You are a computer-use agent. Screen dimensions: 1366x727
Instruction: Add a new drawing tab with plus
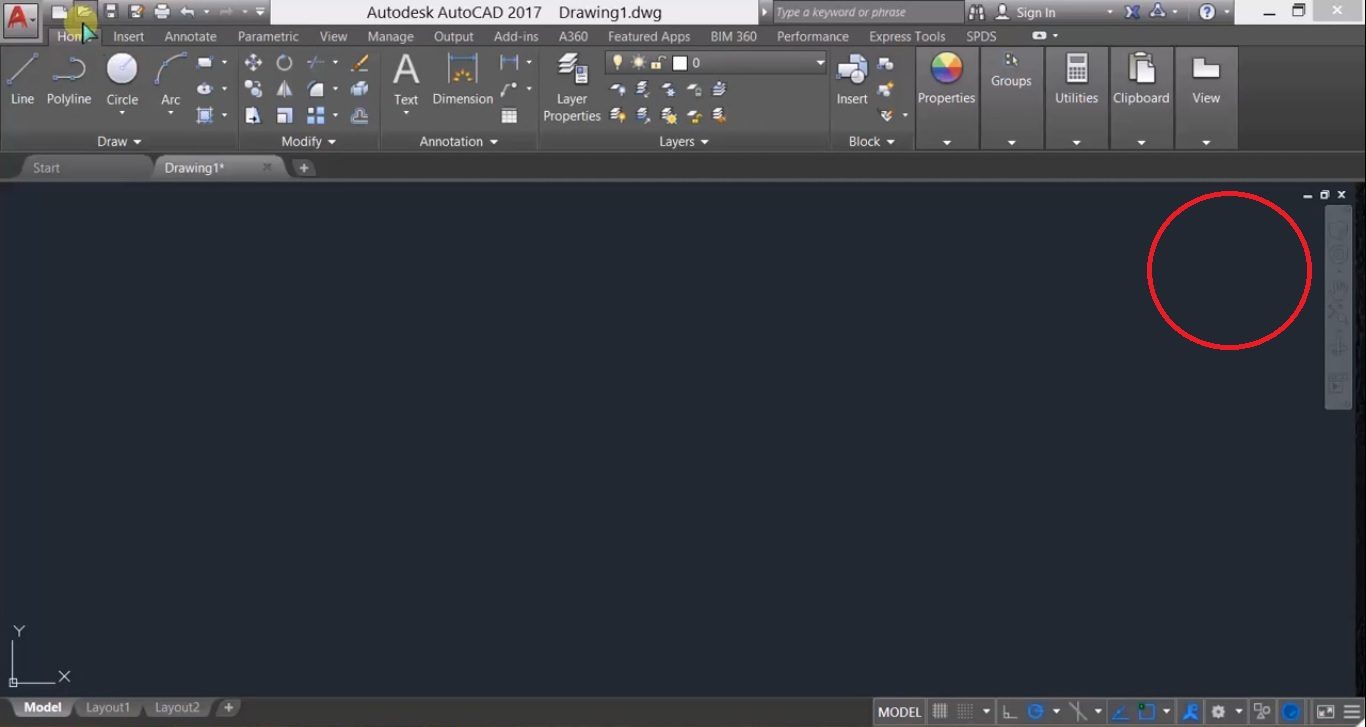[x=304, y=168]
